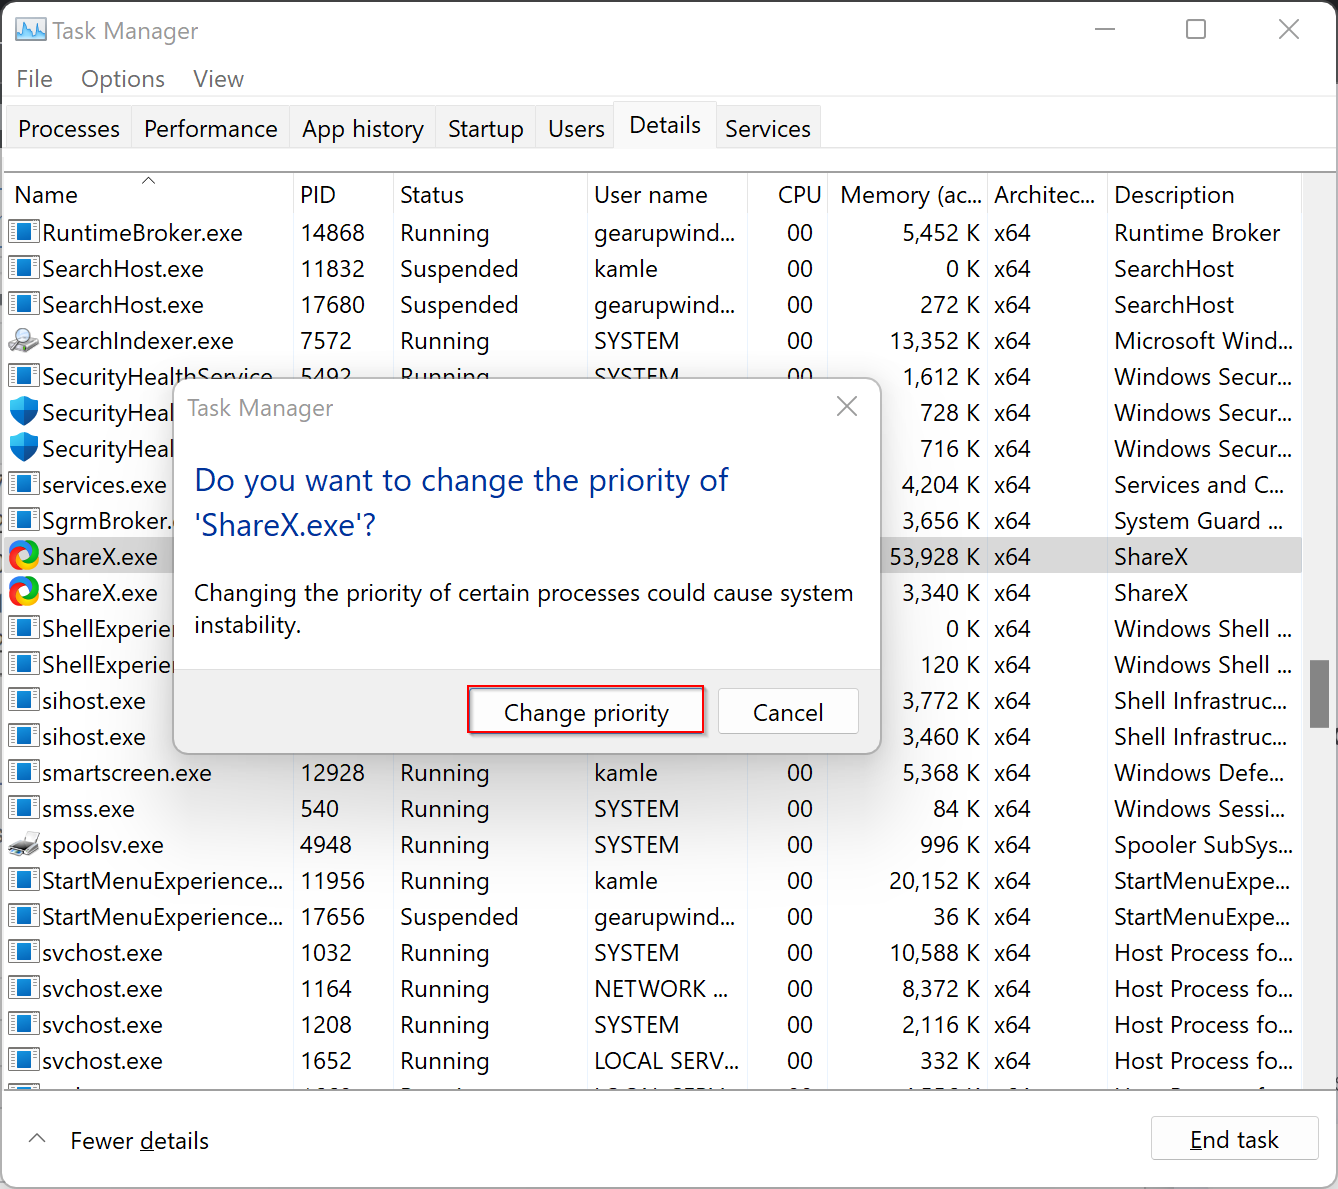The width and height of the screenshot is (1338, 1189).
Task: Click Suspended status of PID 17656
Action: tap(459, 916)
